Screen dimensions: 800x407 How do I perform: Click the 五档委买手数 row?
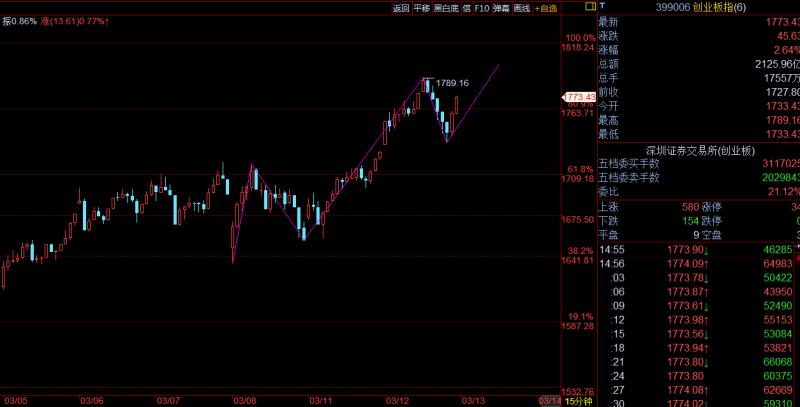pyautogui.click(x=699, y=164)
